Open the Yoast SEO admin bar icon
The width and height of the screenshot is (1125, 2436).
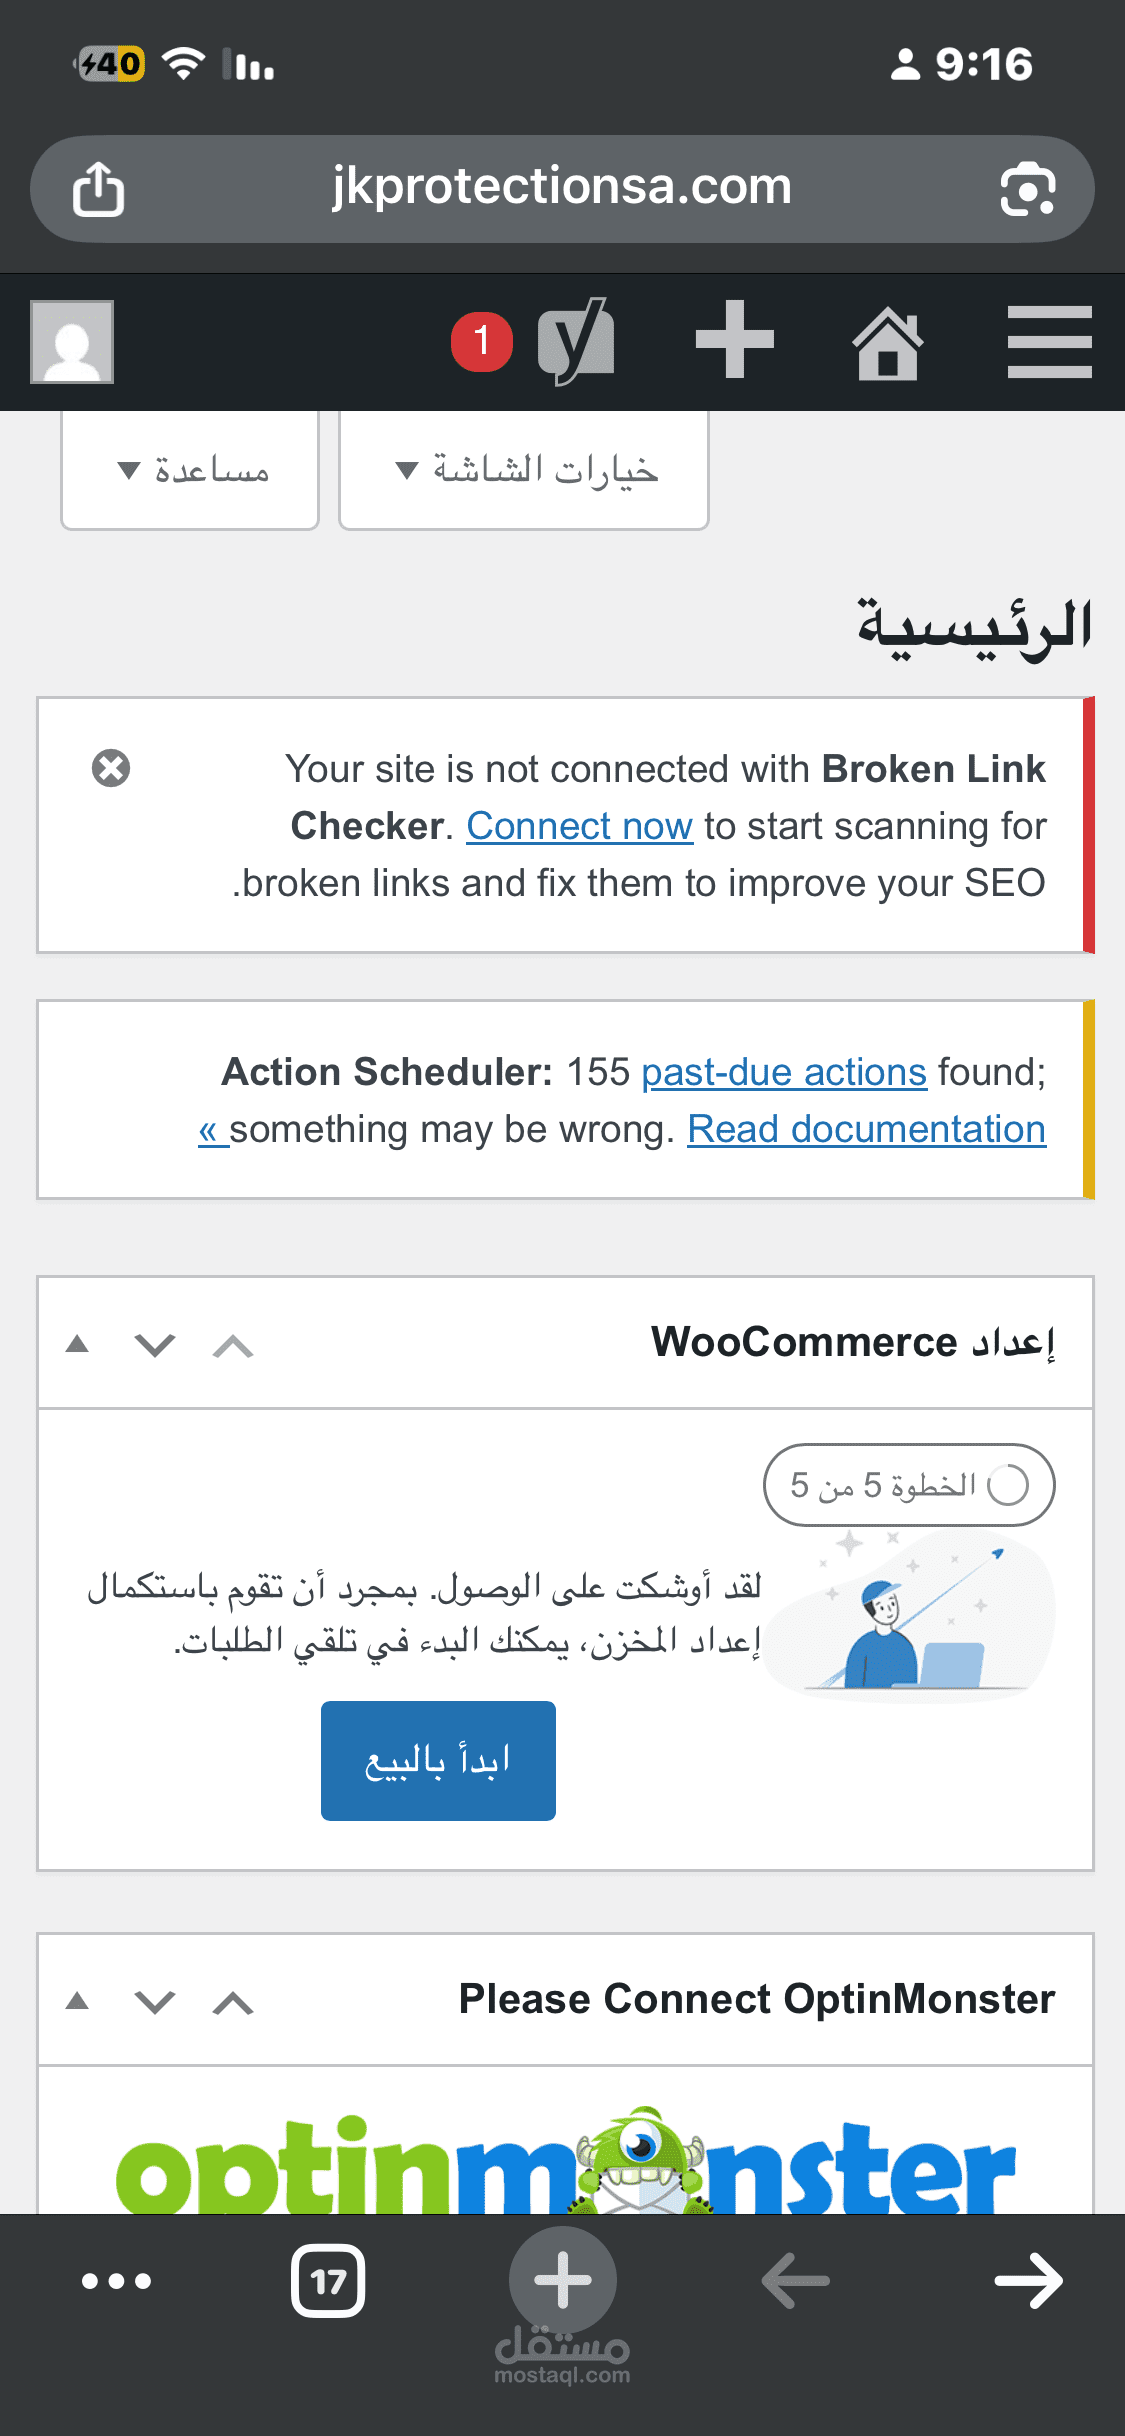575,342
